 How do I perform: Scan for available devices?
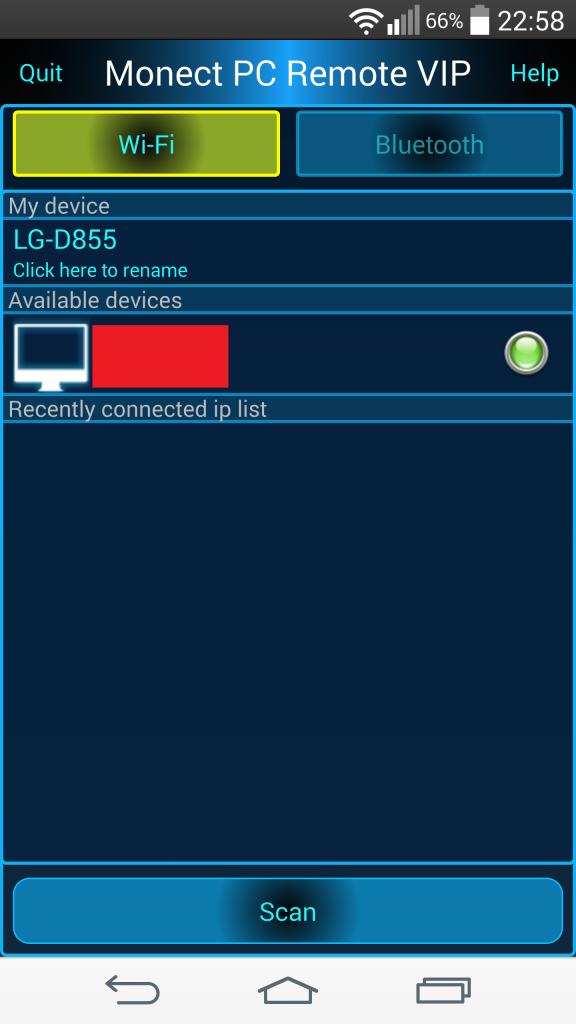coord(288,910)
